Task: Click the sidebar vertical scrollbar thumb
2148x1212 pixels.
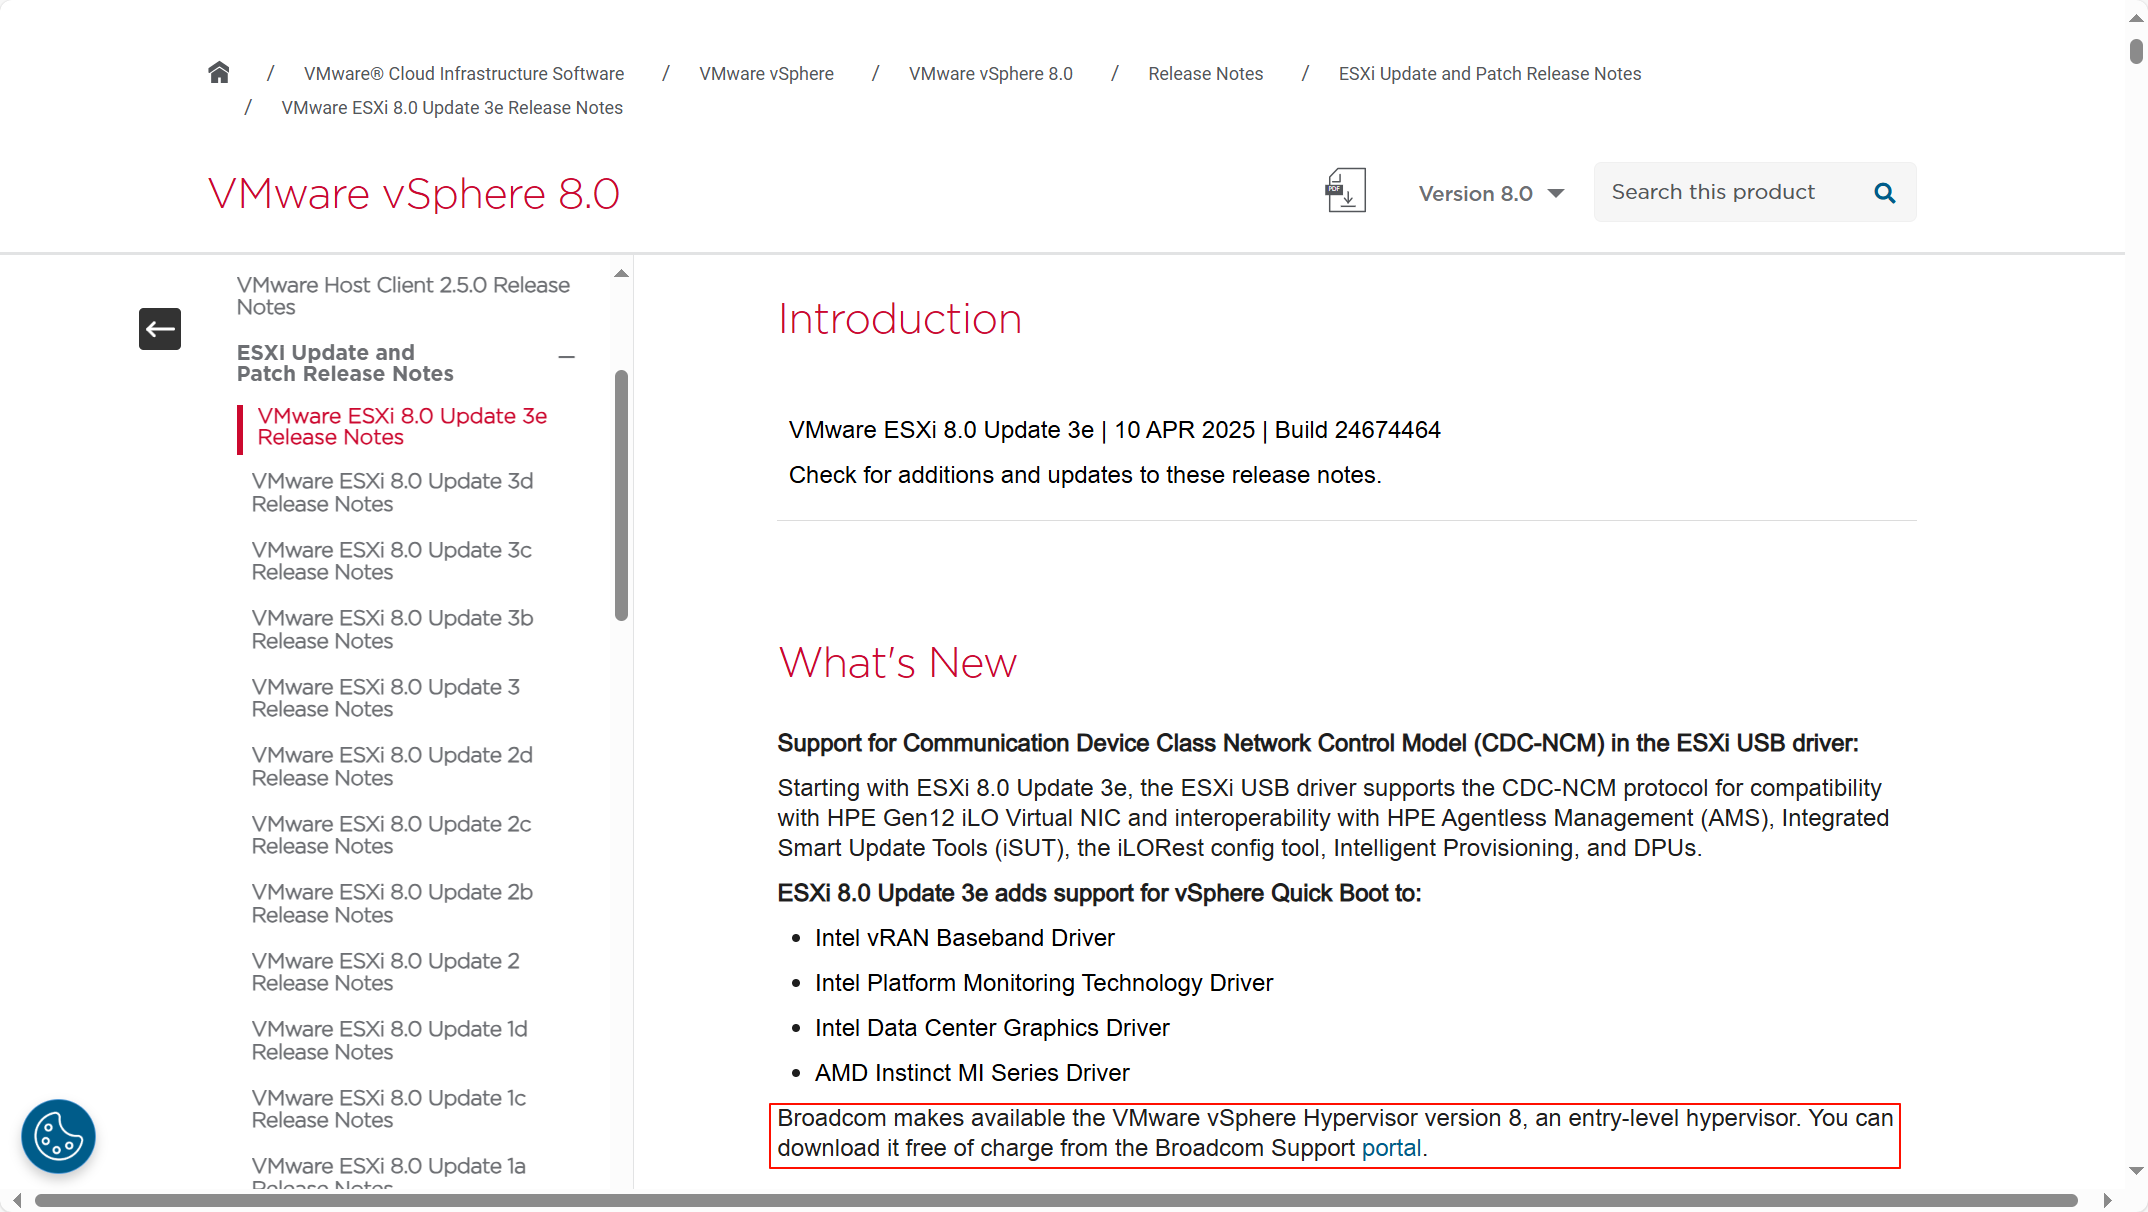Action: click(621, 495)
